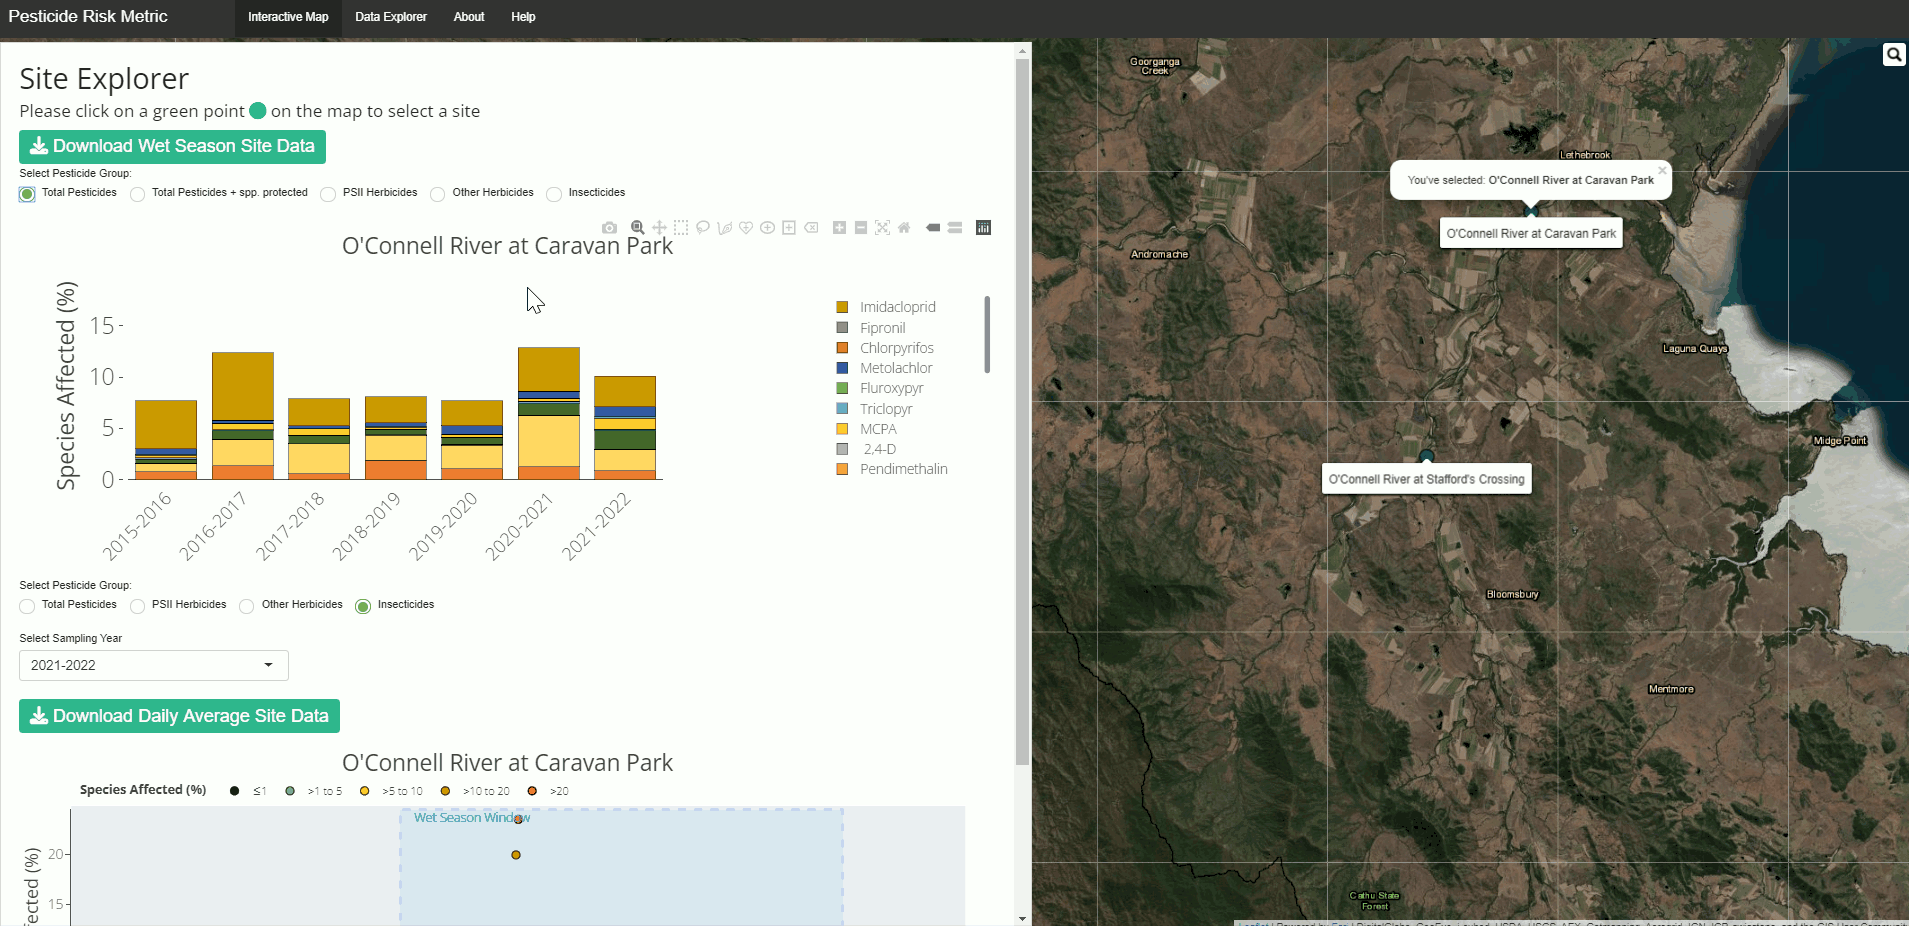The width and height of the screenshot is (1909, 926).
Task: Choose the Box Select tool
Action: tap(681, 228)
